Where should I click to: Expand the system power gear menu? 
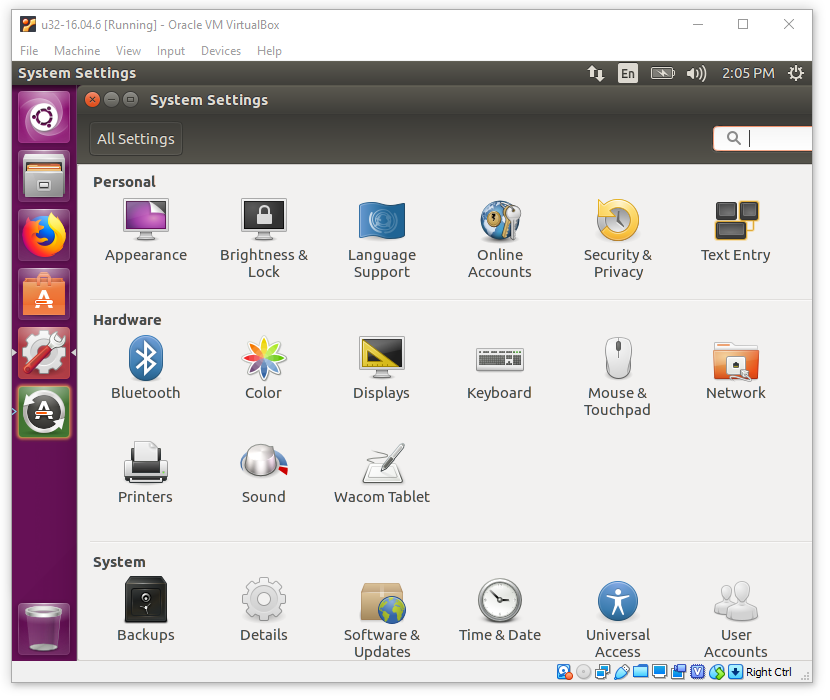click(x=795, y=73)
